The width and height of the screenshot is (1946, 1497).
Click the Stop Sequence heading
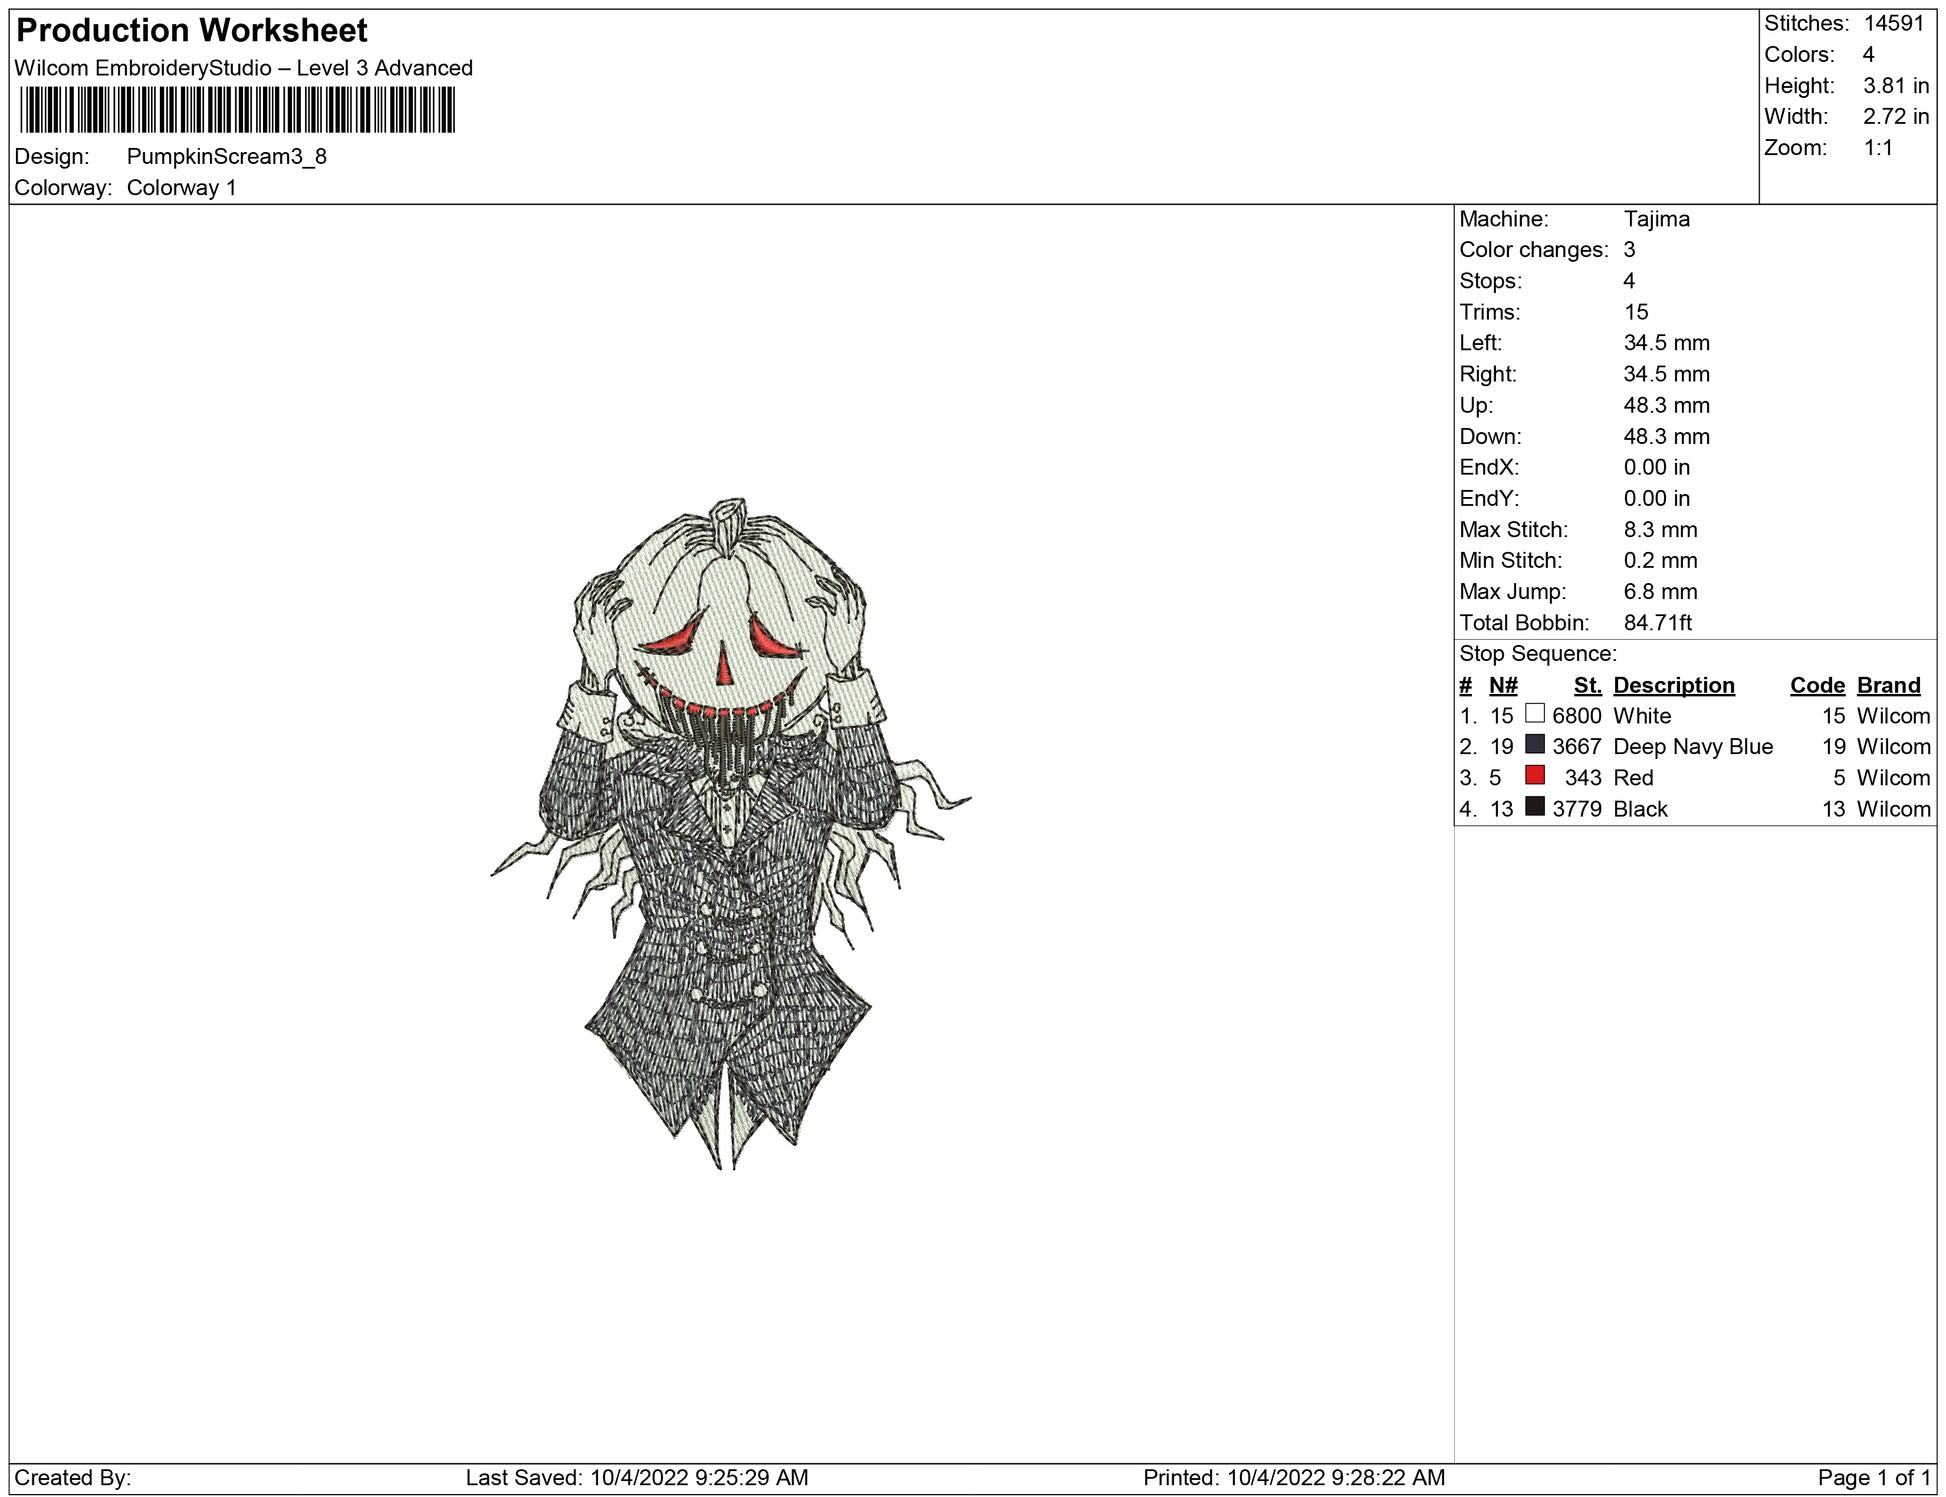(x=1537, y=654)
